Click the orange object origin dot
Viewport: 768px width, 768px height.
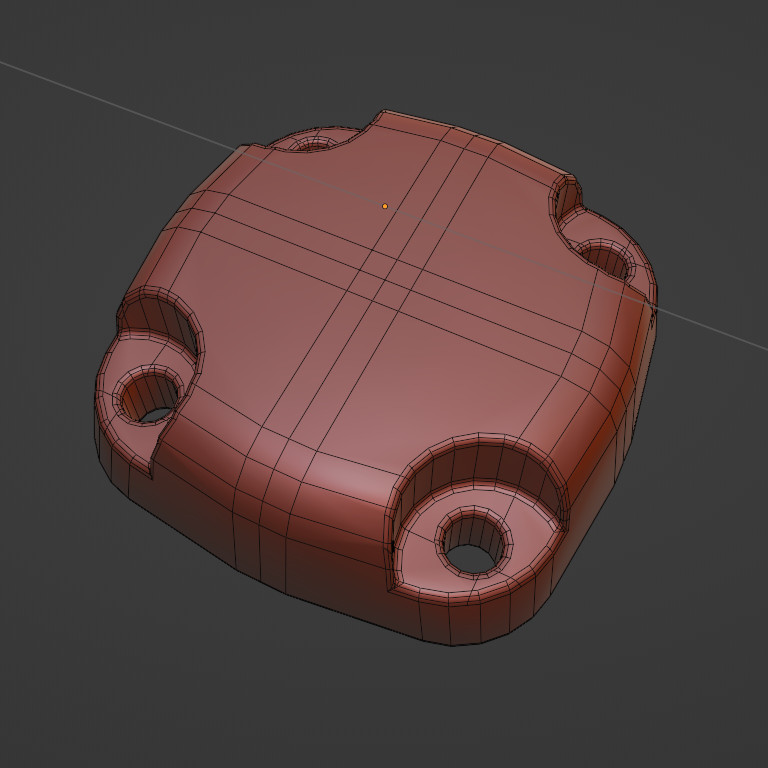click(385, 206)
